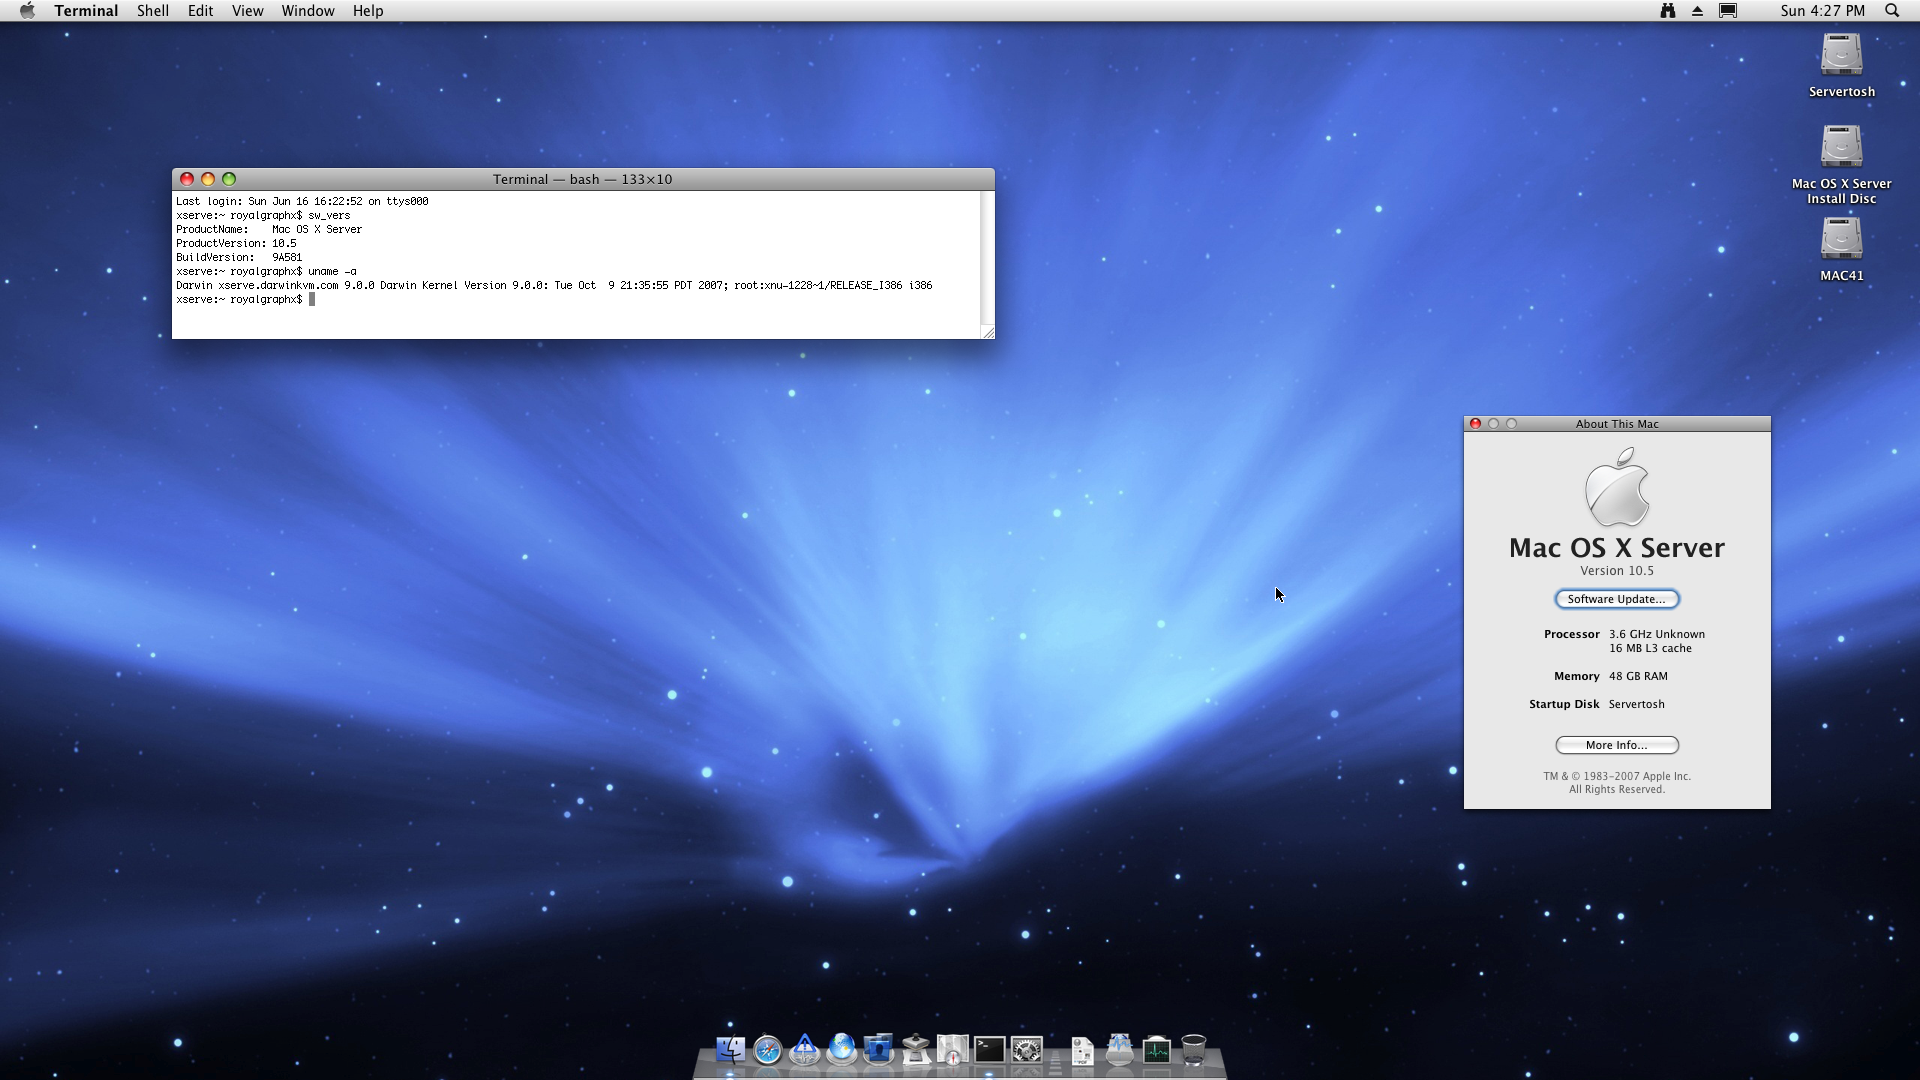
Task: Click the current Terminal prompt cursor line
Action: click(x=245, y=299)
